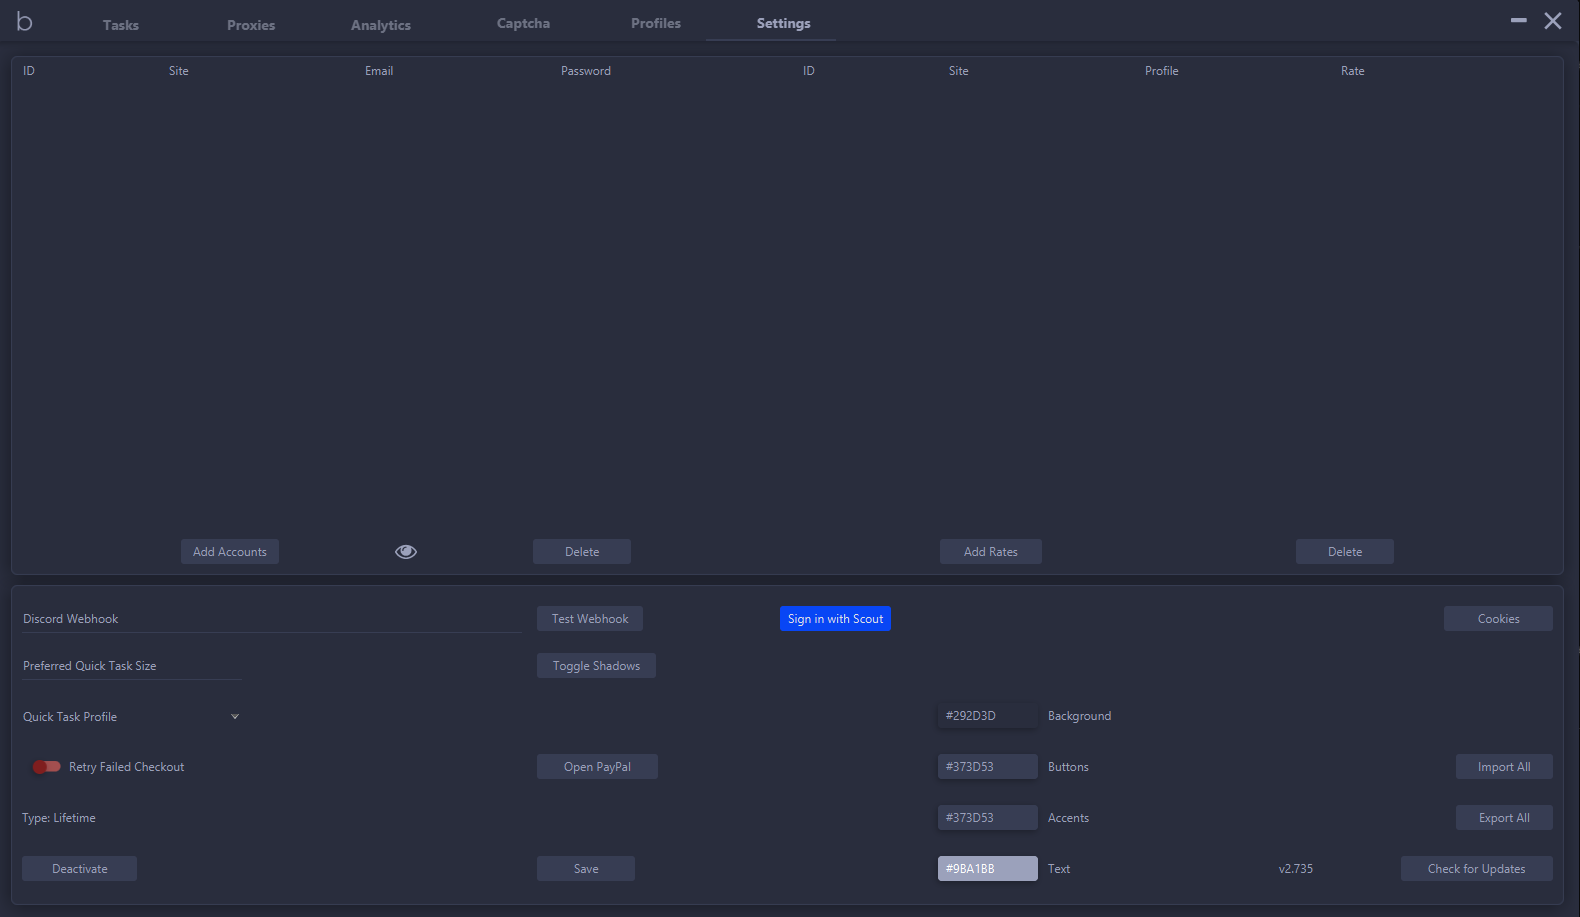Minimize the application window

1518,21
